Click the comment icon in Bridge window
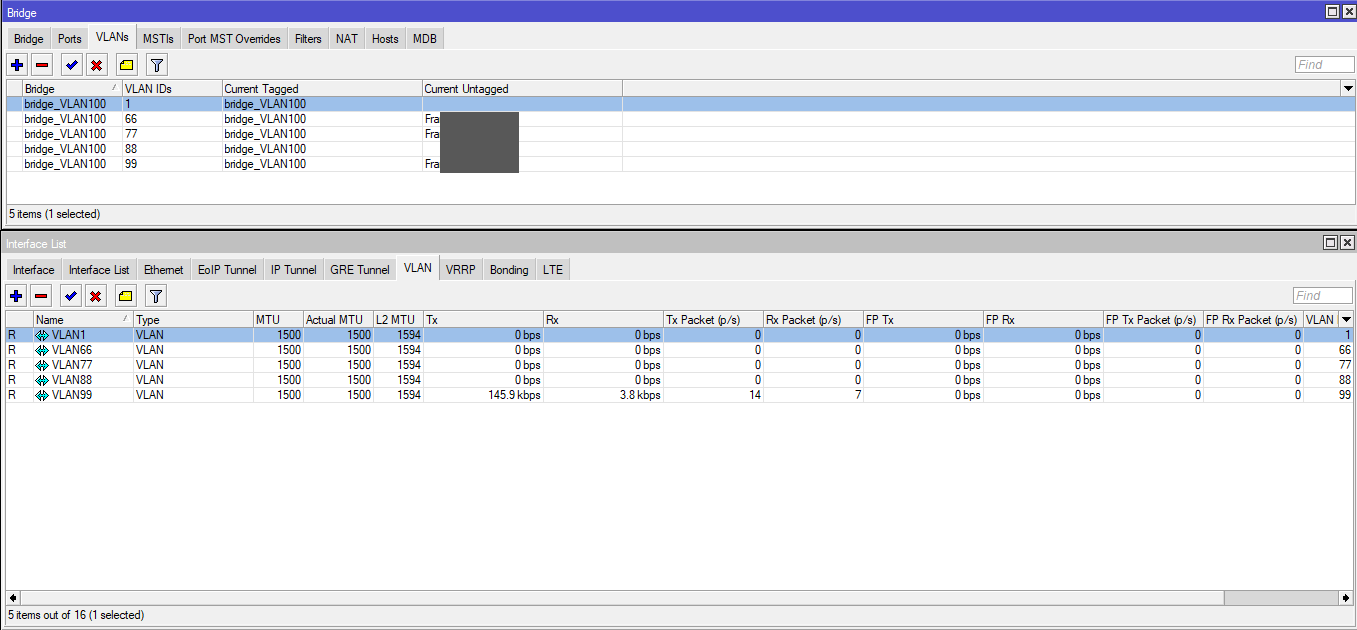This screenshot has height=630, width=1357. pyautogui.click(x=126, y=65)
